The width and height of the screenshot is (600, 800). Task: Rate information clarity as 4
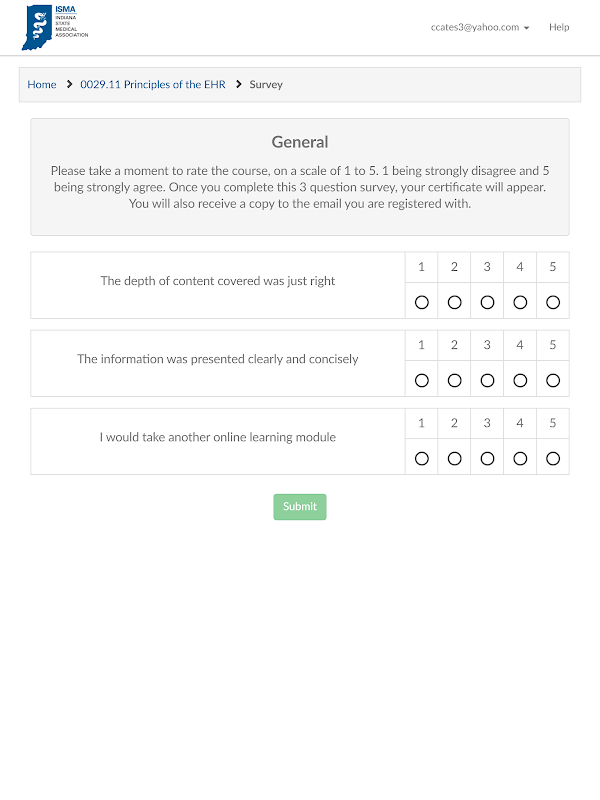520,380
